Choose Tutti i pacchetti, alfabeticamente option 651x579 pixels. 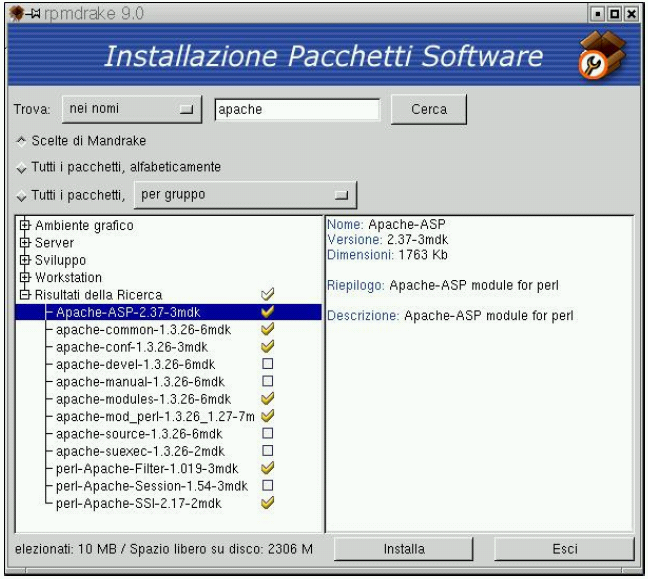(x=22, y=167)
